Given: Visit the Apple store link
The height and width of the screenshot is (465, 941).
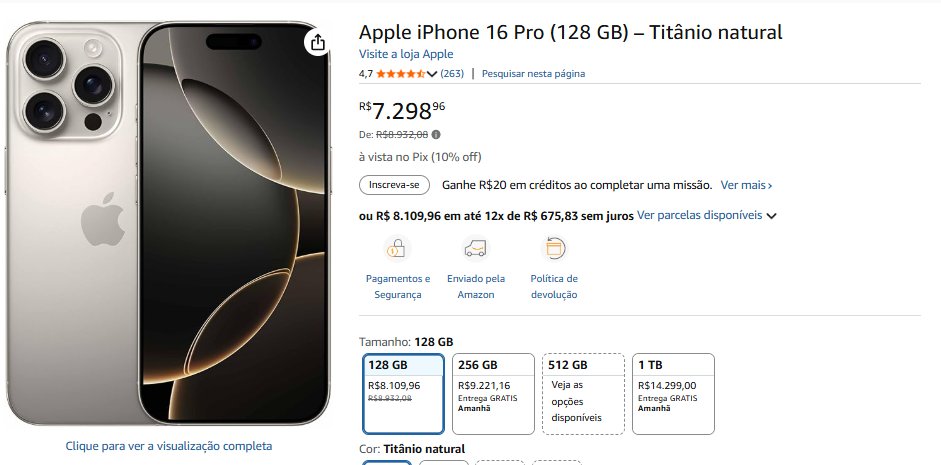Looking at the screenshot, I should pos(406,54).
